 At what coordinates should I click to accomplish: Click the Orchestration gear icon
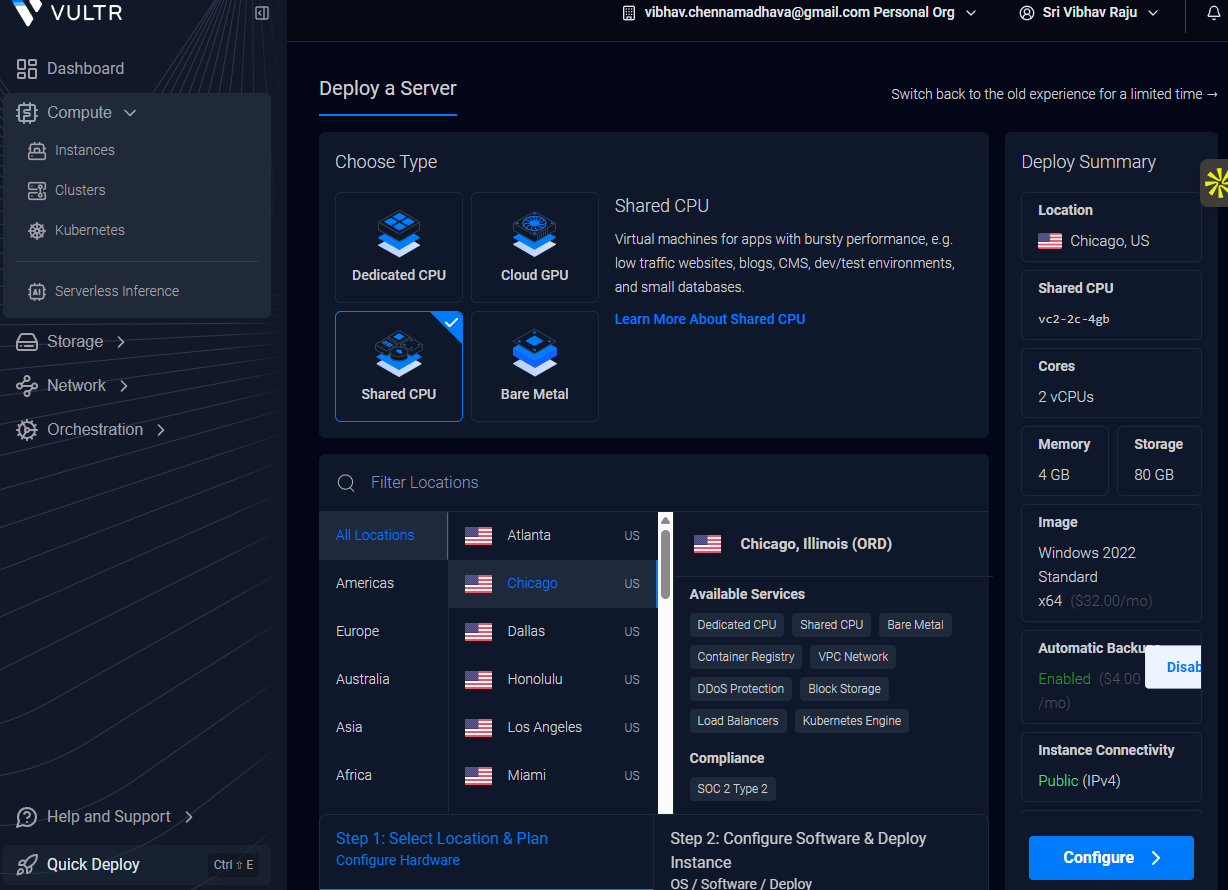point(27,430)
